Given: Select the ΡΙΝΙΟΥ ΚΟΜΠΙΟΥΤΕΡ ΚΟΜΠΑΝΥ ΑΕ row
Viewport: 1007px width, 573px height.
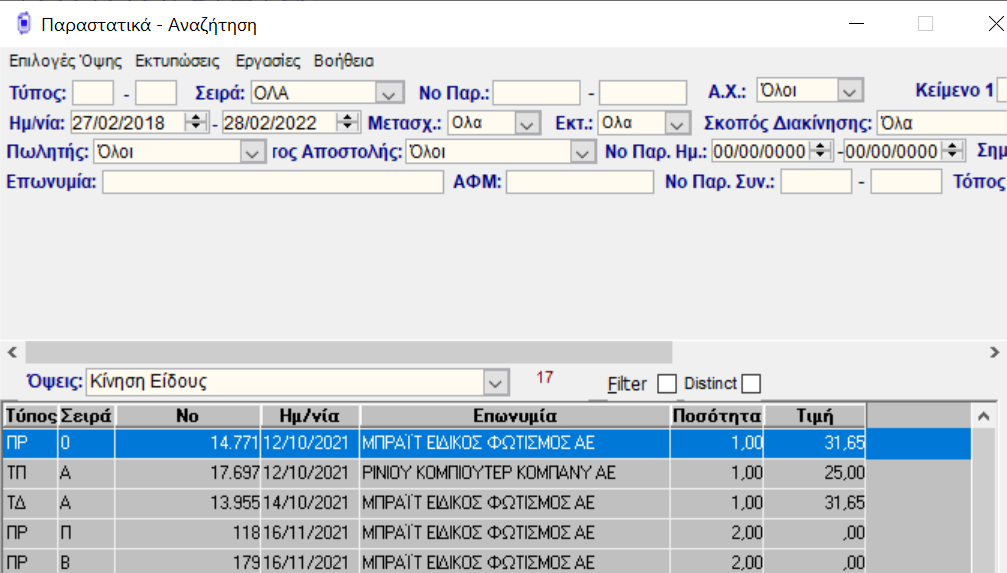Looking at the screenshot, I should 488,472.
